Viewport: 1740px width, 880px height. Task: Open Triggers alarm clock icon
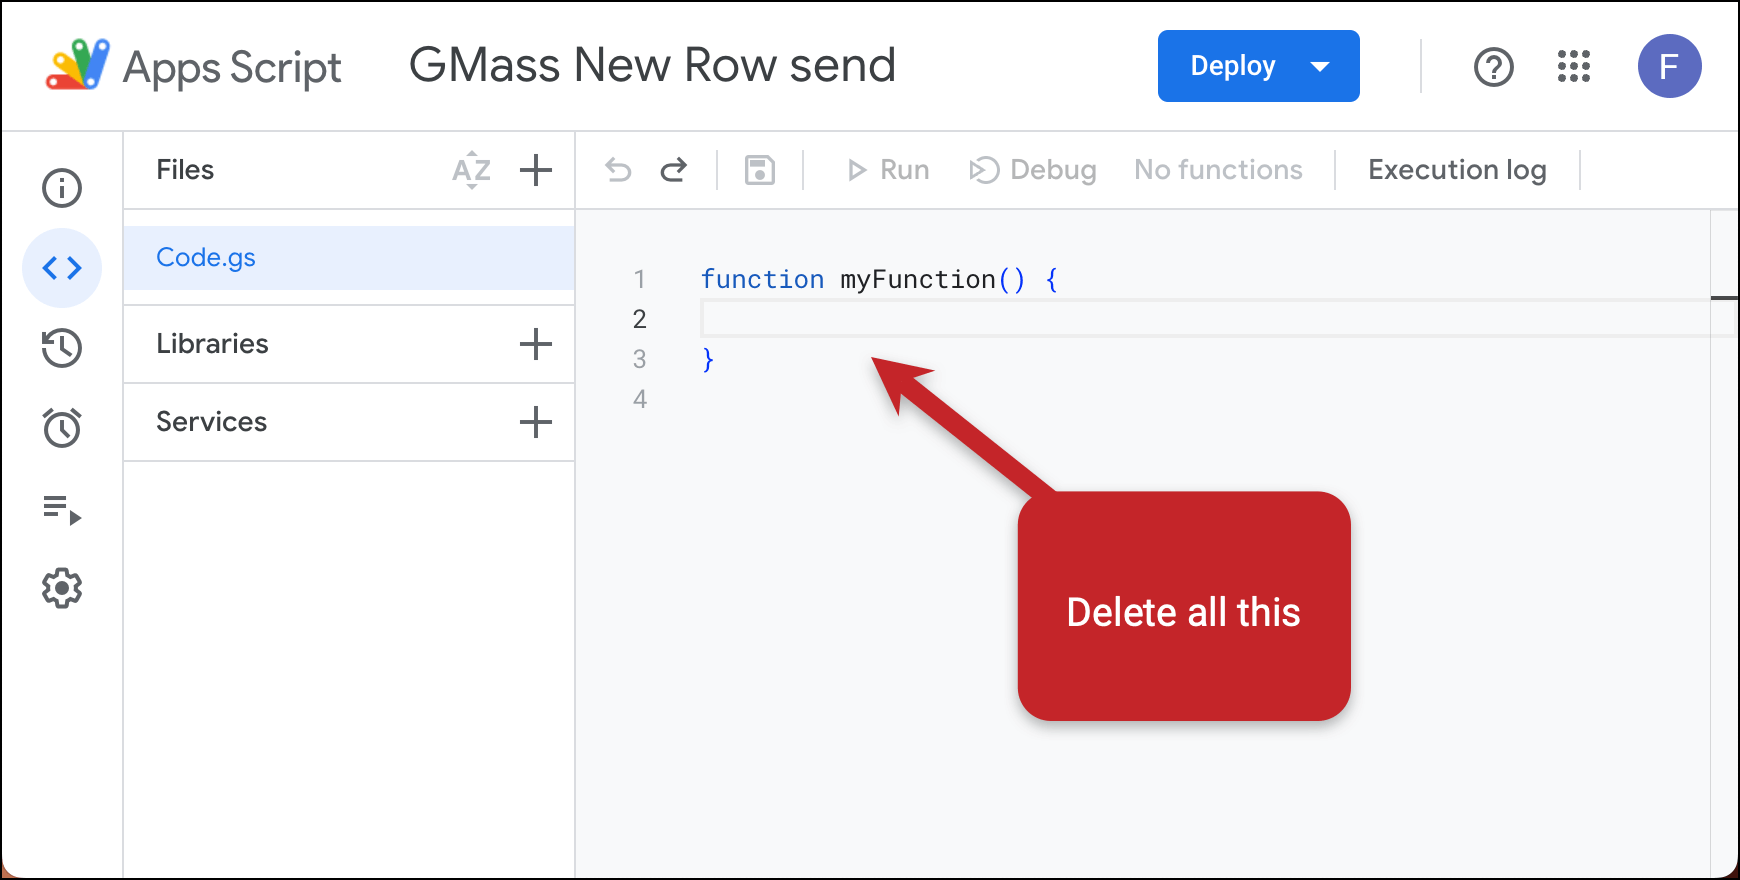[x=62, y=428]
